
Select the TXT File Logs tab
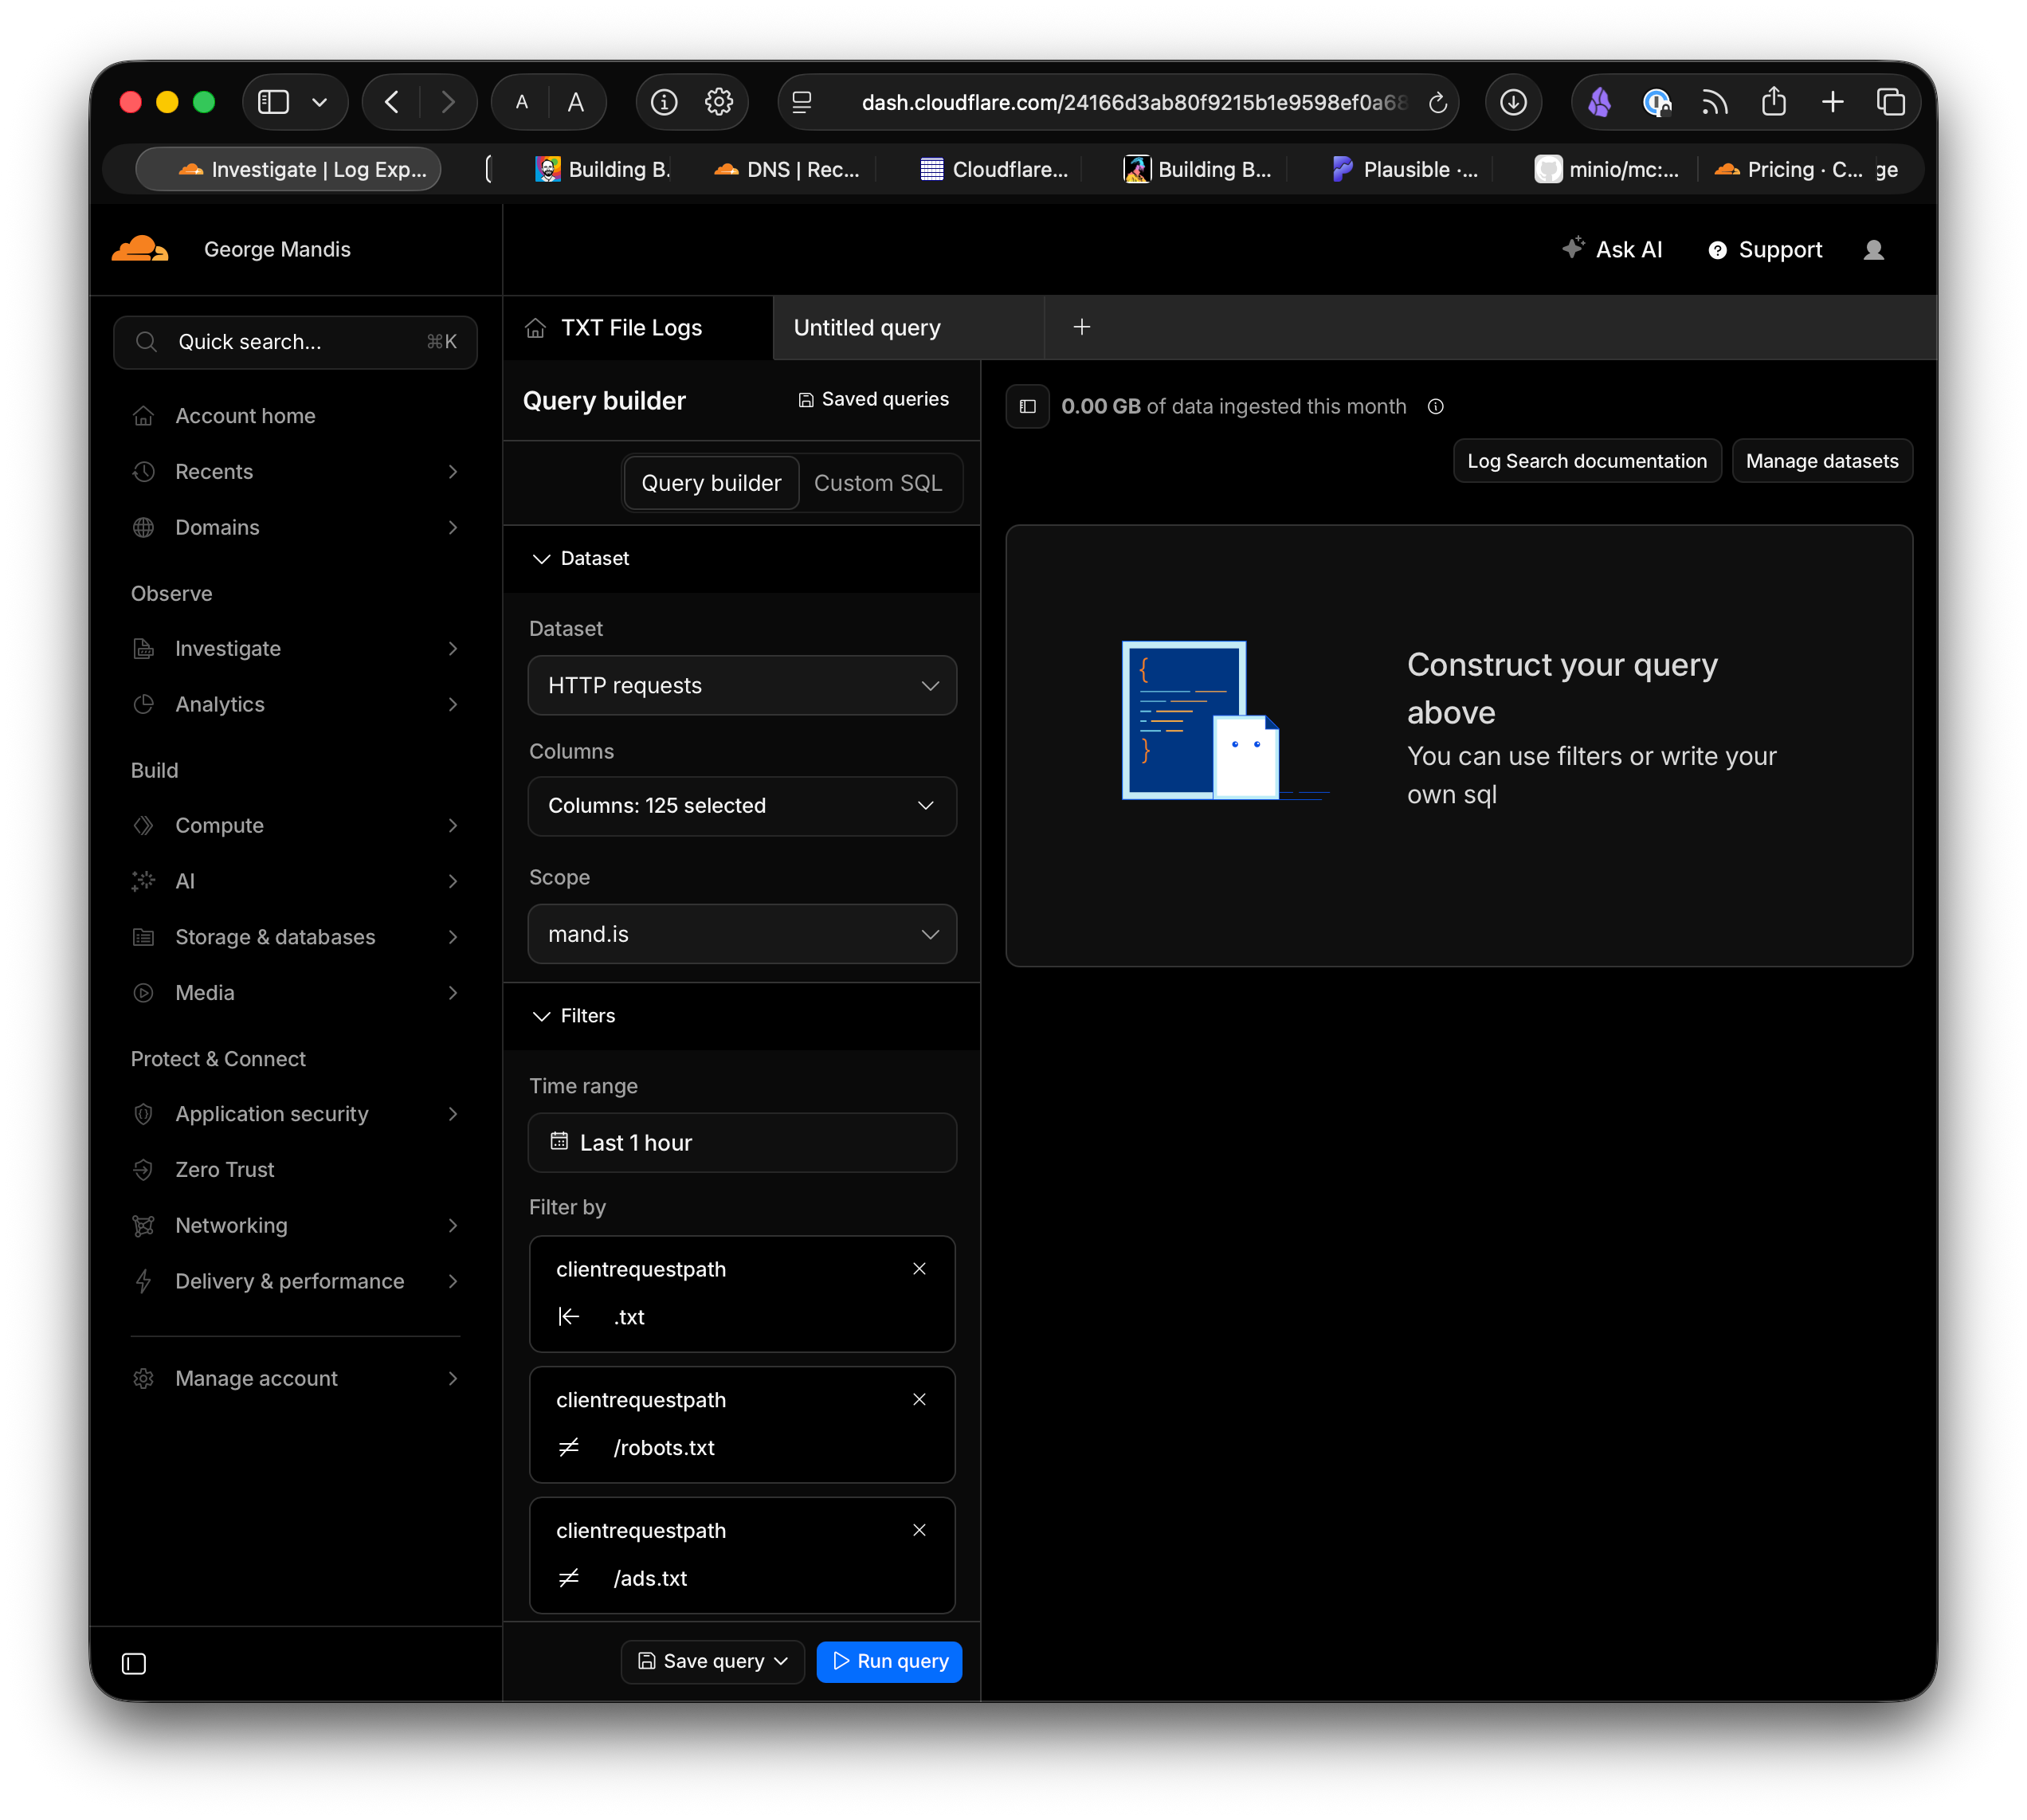coord(637,327)
